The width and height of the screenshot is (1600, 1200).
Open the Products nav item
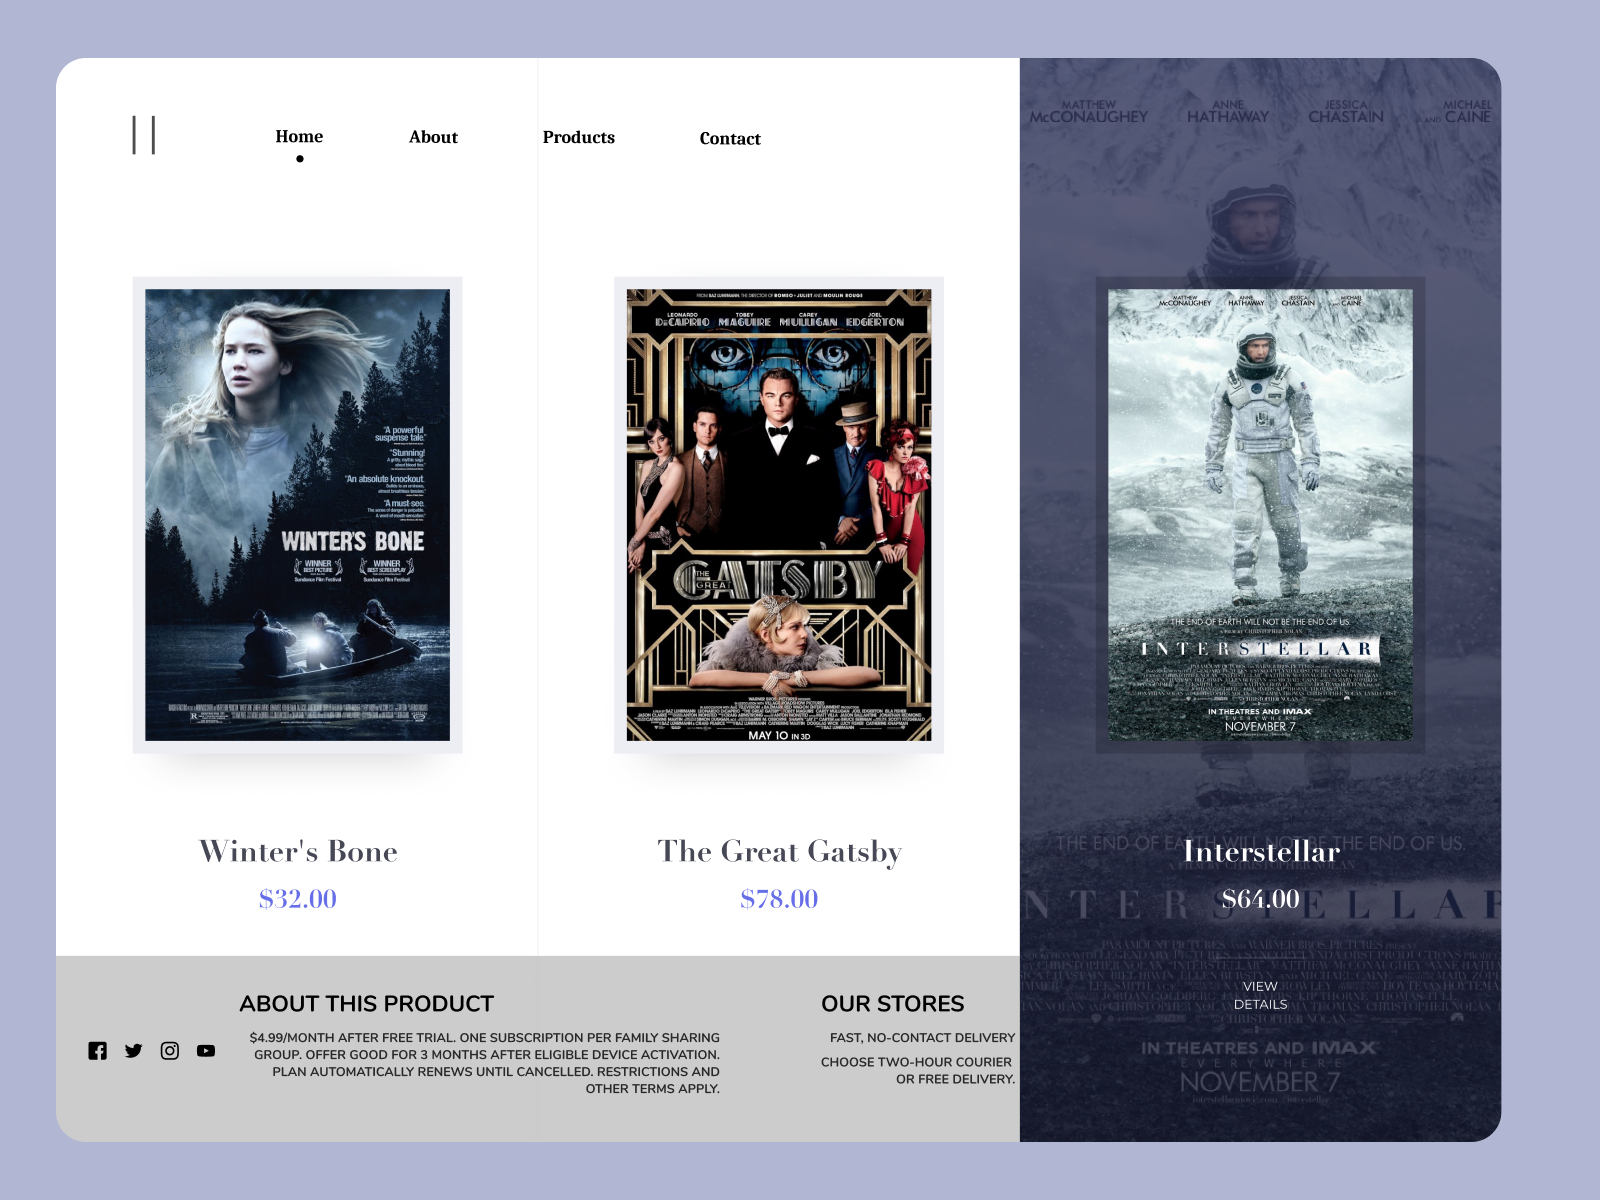tap(579, 137)
